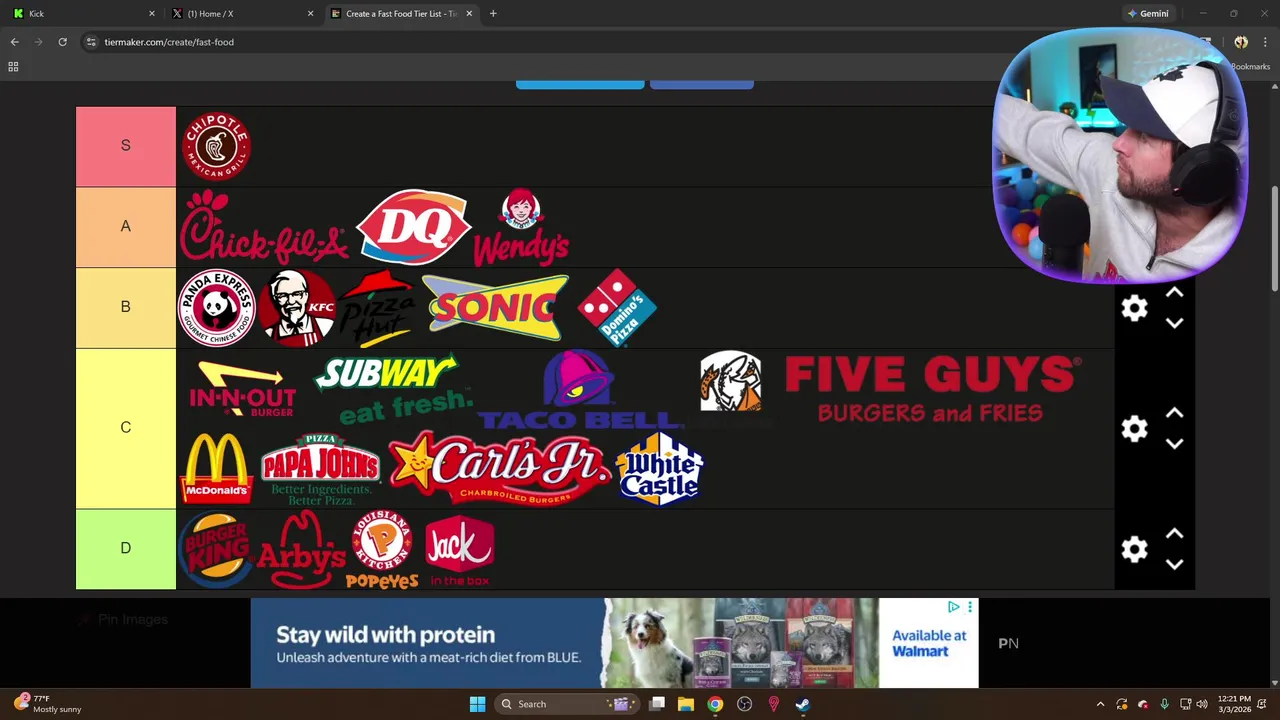Click the Carl's Jr. logo
The height and width of the screenshot is (720, 1280).
click(499, 468)
